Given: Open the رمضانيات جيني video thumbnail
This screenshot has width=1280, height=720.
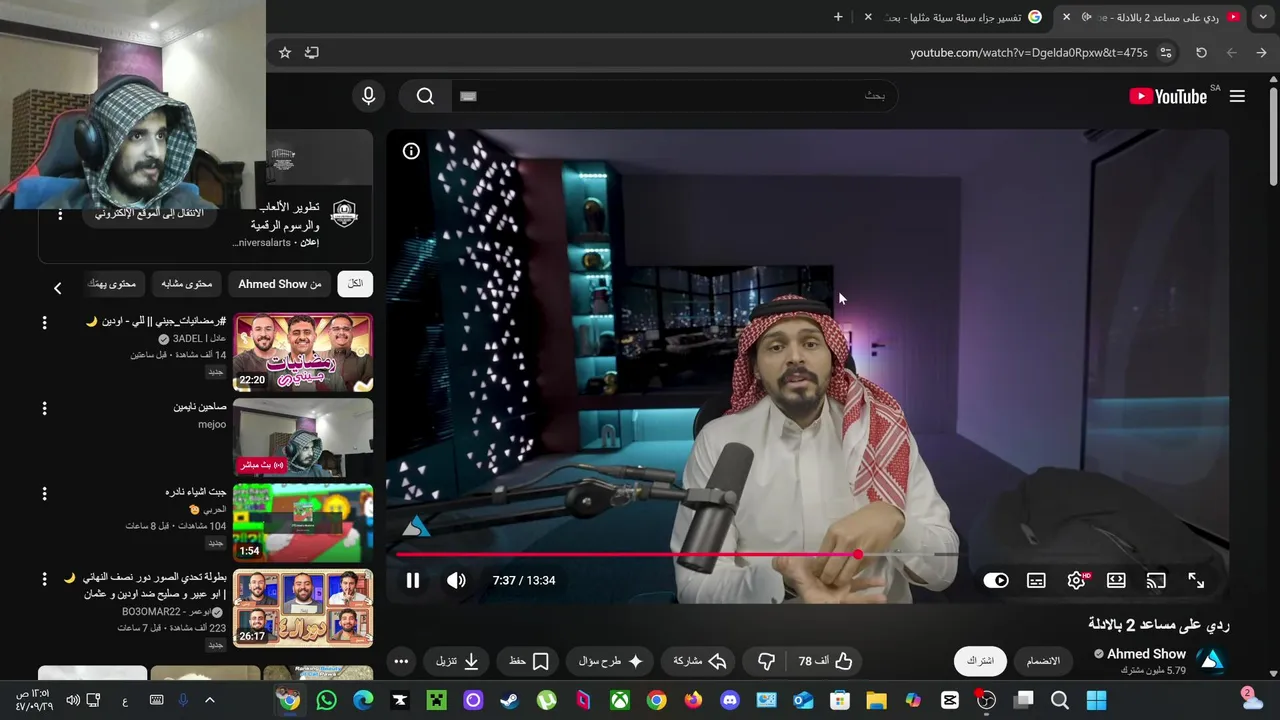Looking at the screenshot, I should [x=303, y=352].
